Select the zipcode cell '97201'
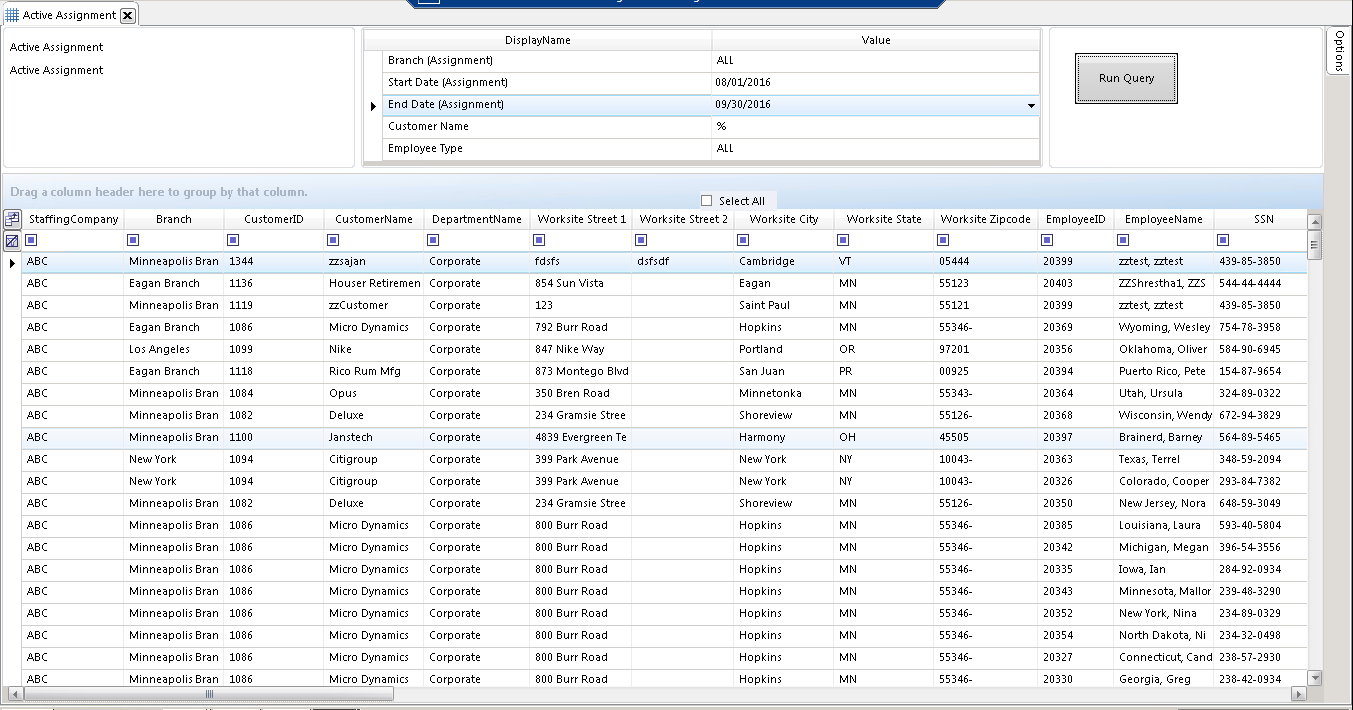Viewport: 1353px width, 710px height. pos(986,349)
